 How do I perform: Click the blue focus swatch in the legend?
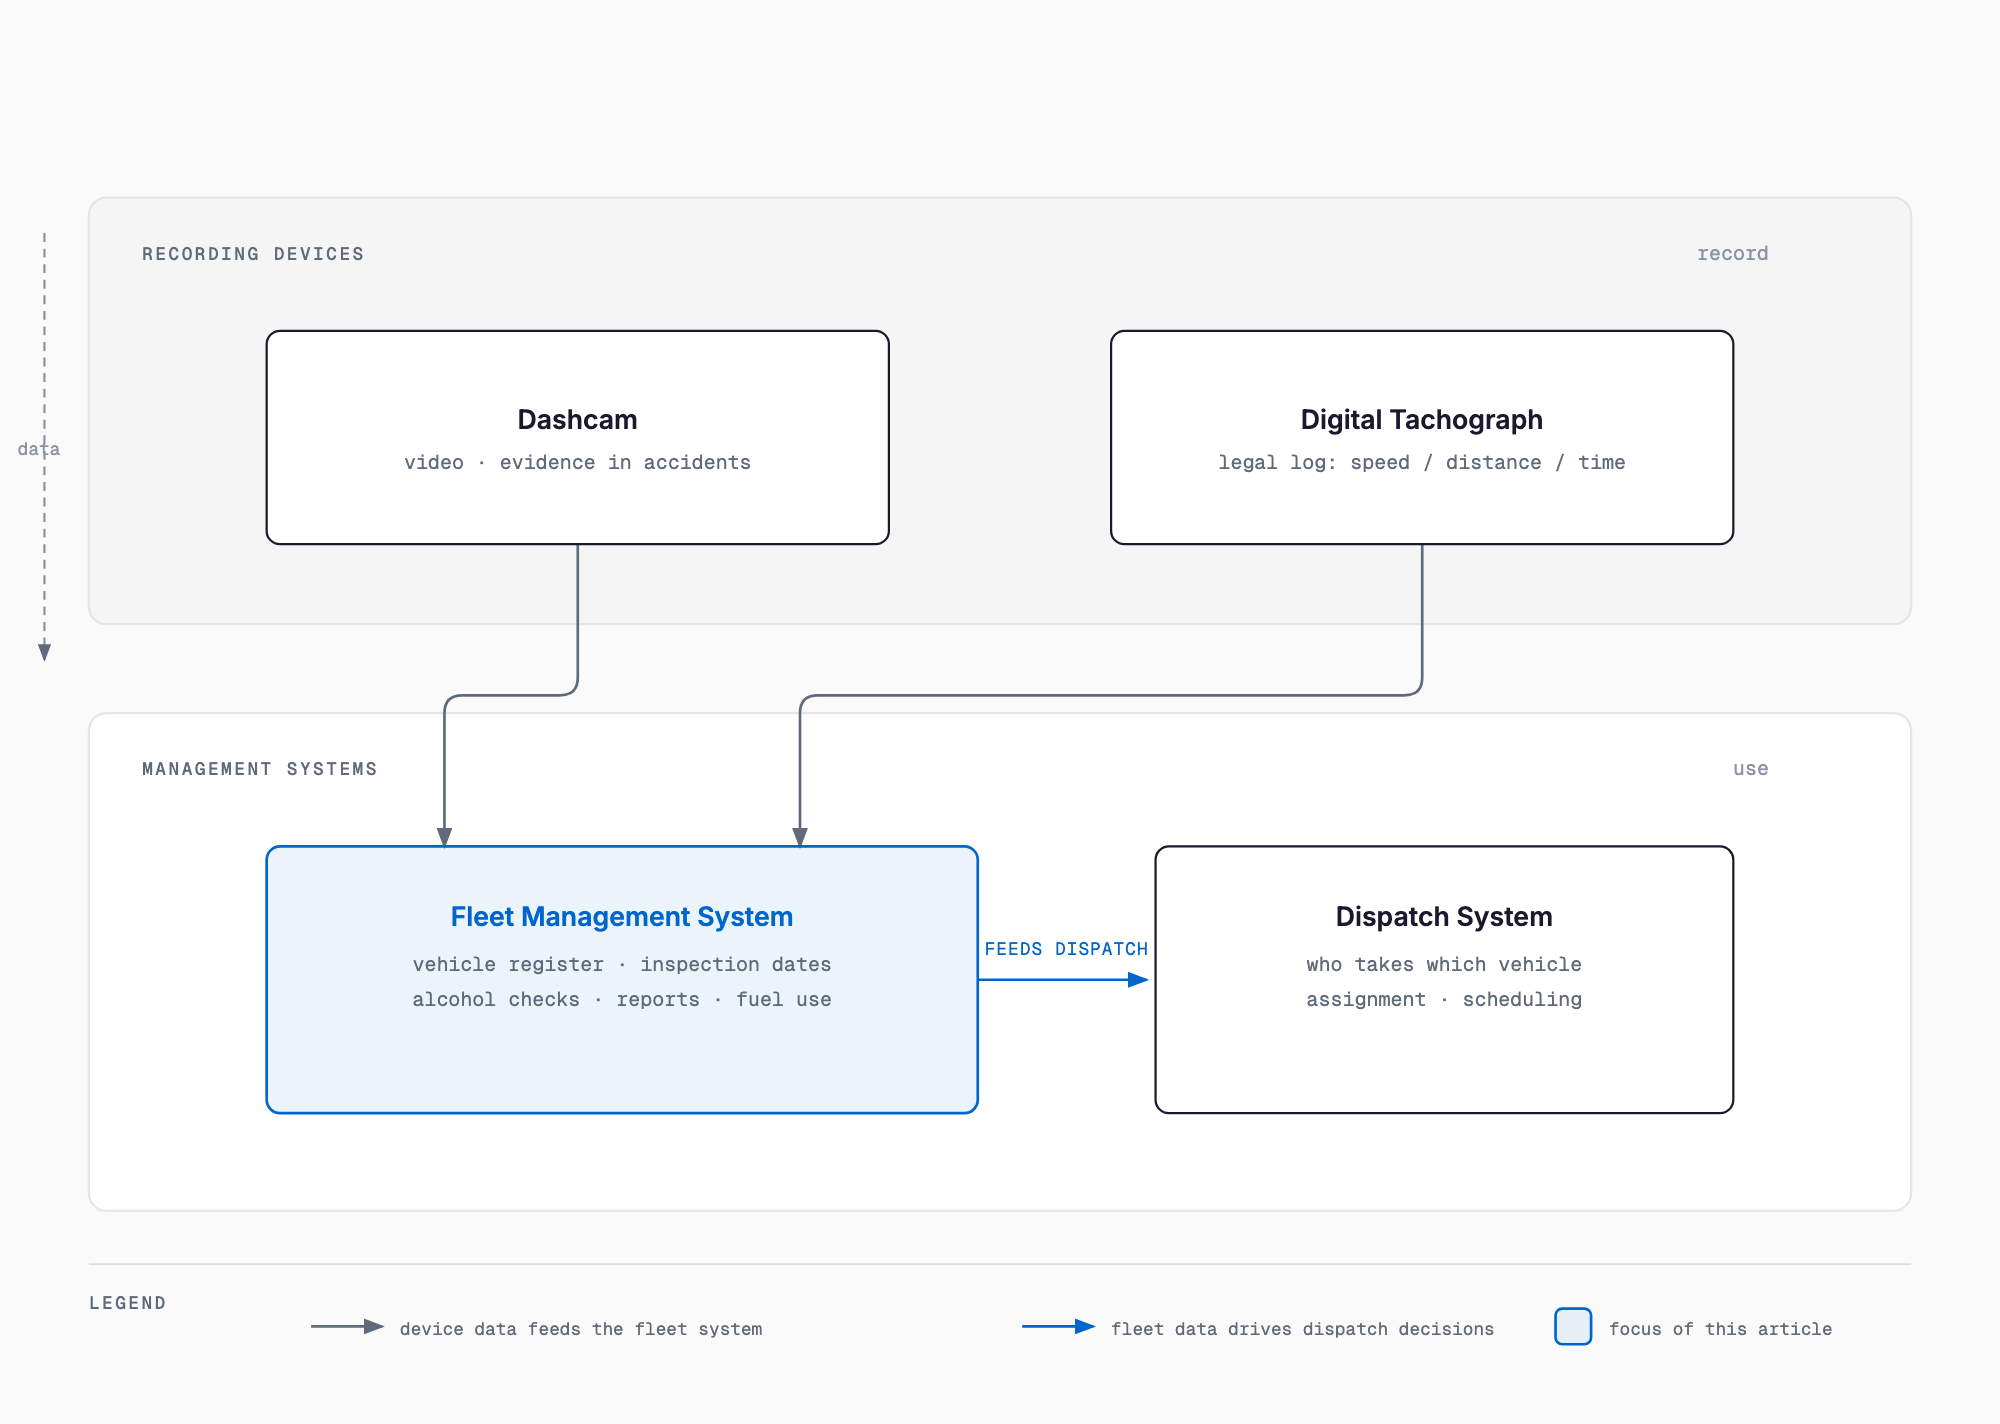(x=1573, y=1326)
